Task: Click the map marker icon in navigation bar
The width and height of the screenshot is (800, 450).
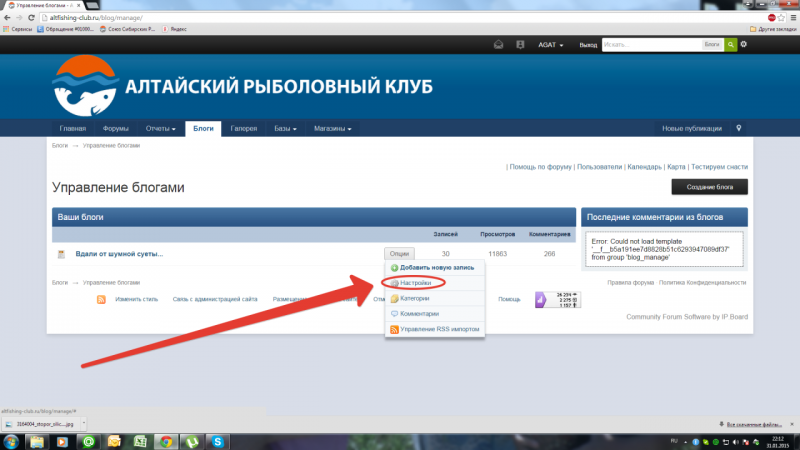Action: 739,129
